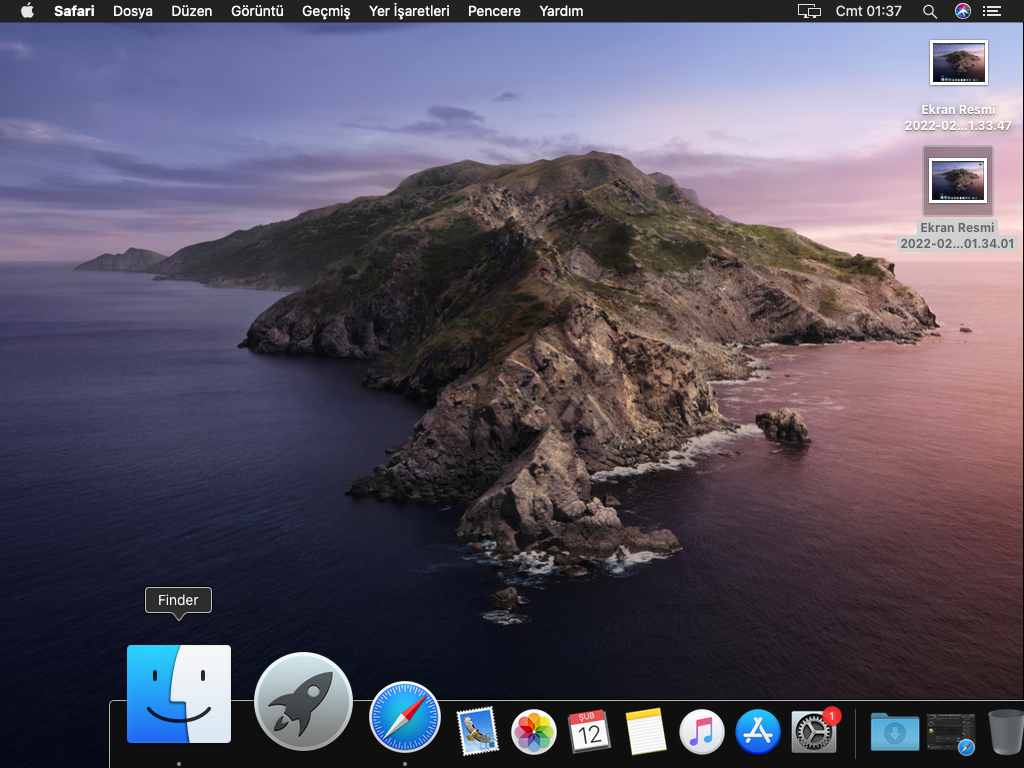Open the Yer İşaretleri menu
This screenshot has height=768, width=1024.
click(409, 11)
